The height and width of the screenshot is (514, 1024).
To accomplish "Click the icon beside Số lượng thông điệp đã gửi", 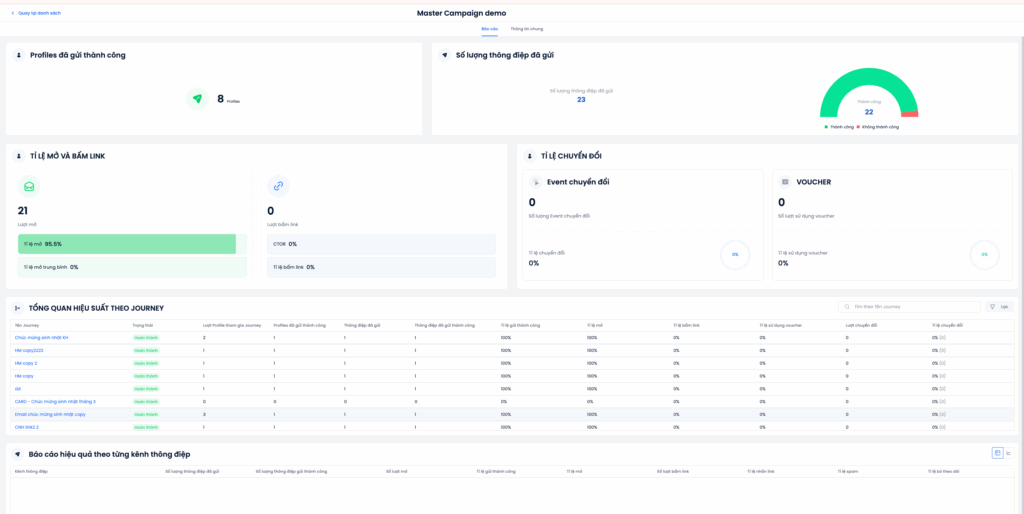I will pos(444,55).
